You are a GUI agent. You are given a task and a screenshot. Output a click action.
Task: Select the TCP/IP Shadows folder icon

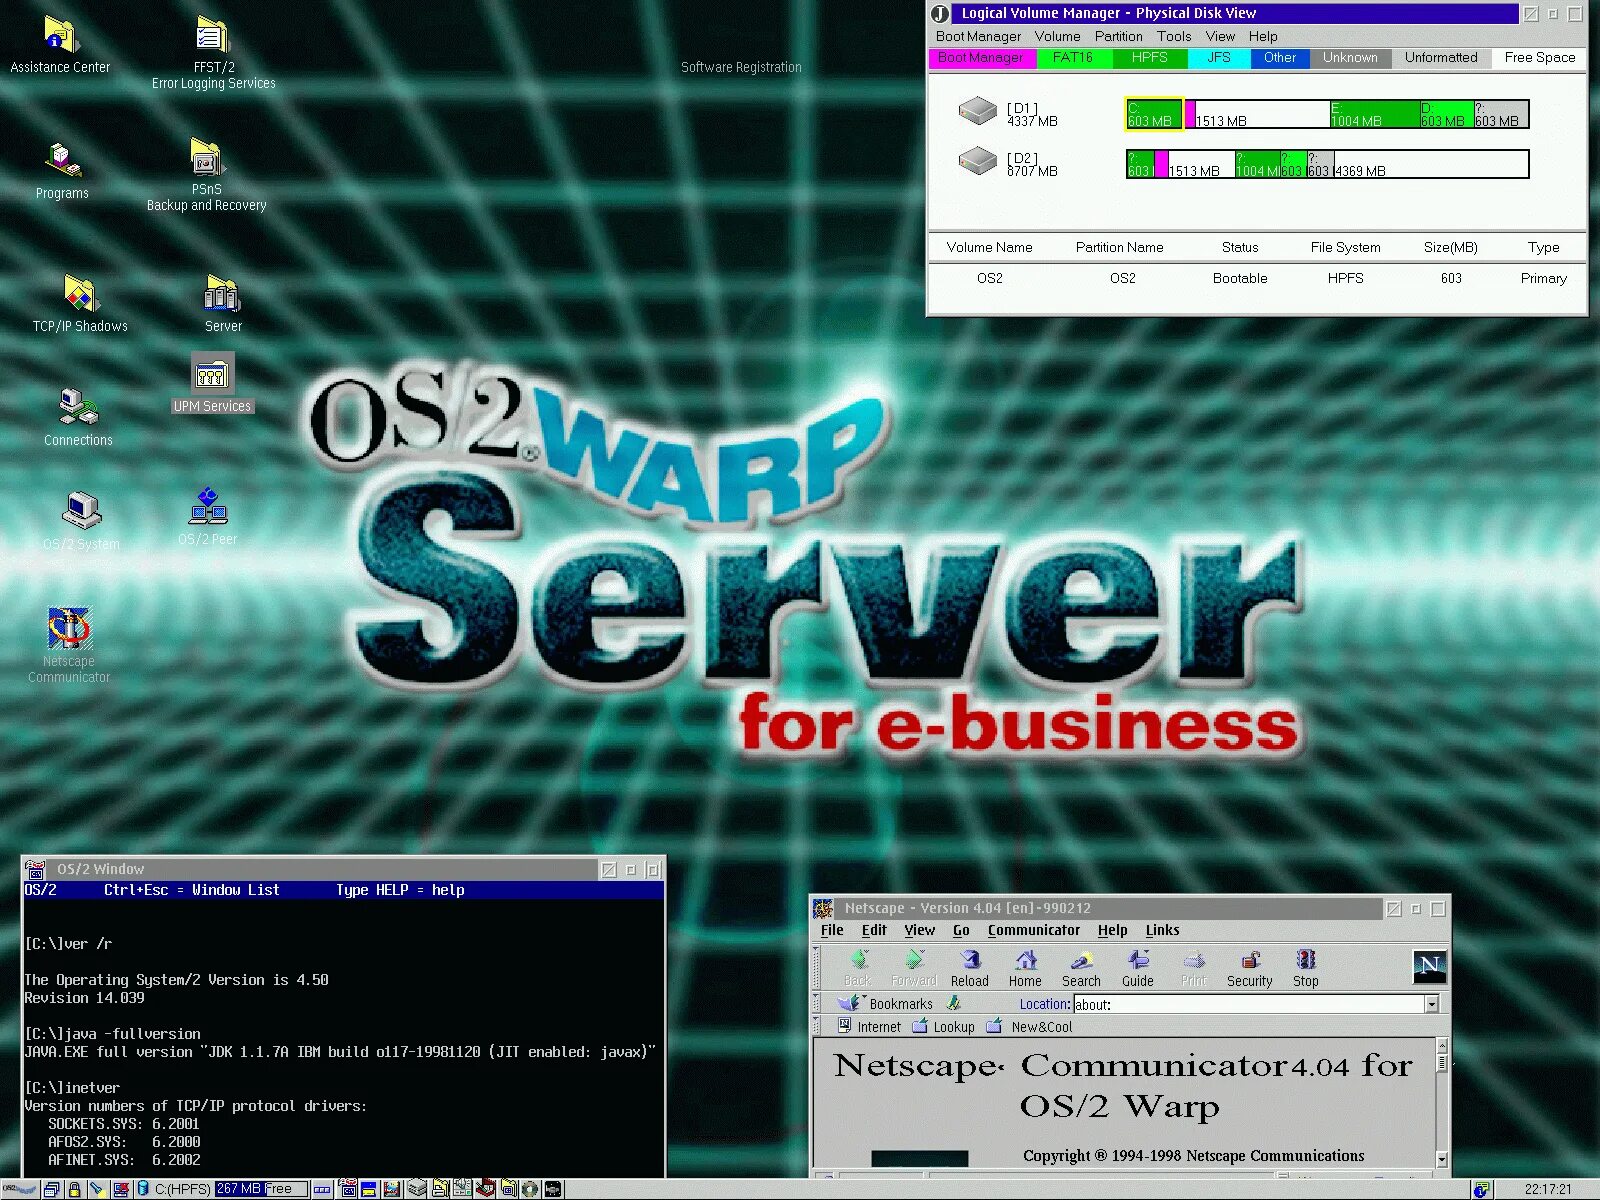(80, 303)
